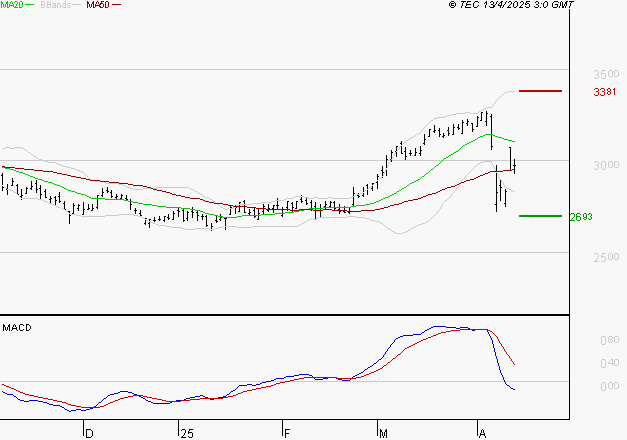Click the M month marker on the time axis
627x440 pixels.
[382, 433]
